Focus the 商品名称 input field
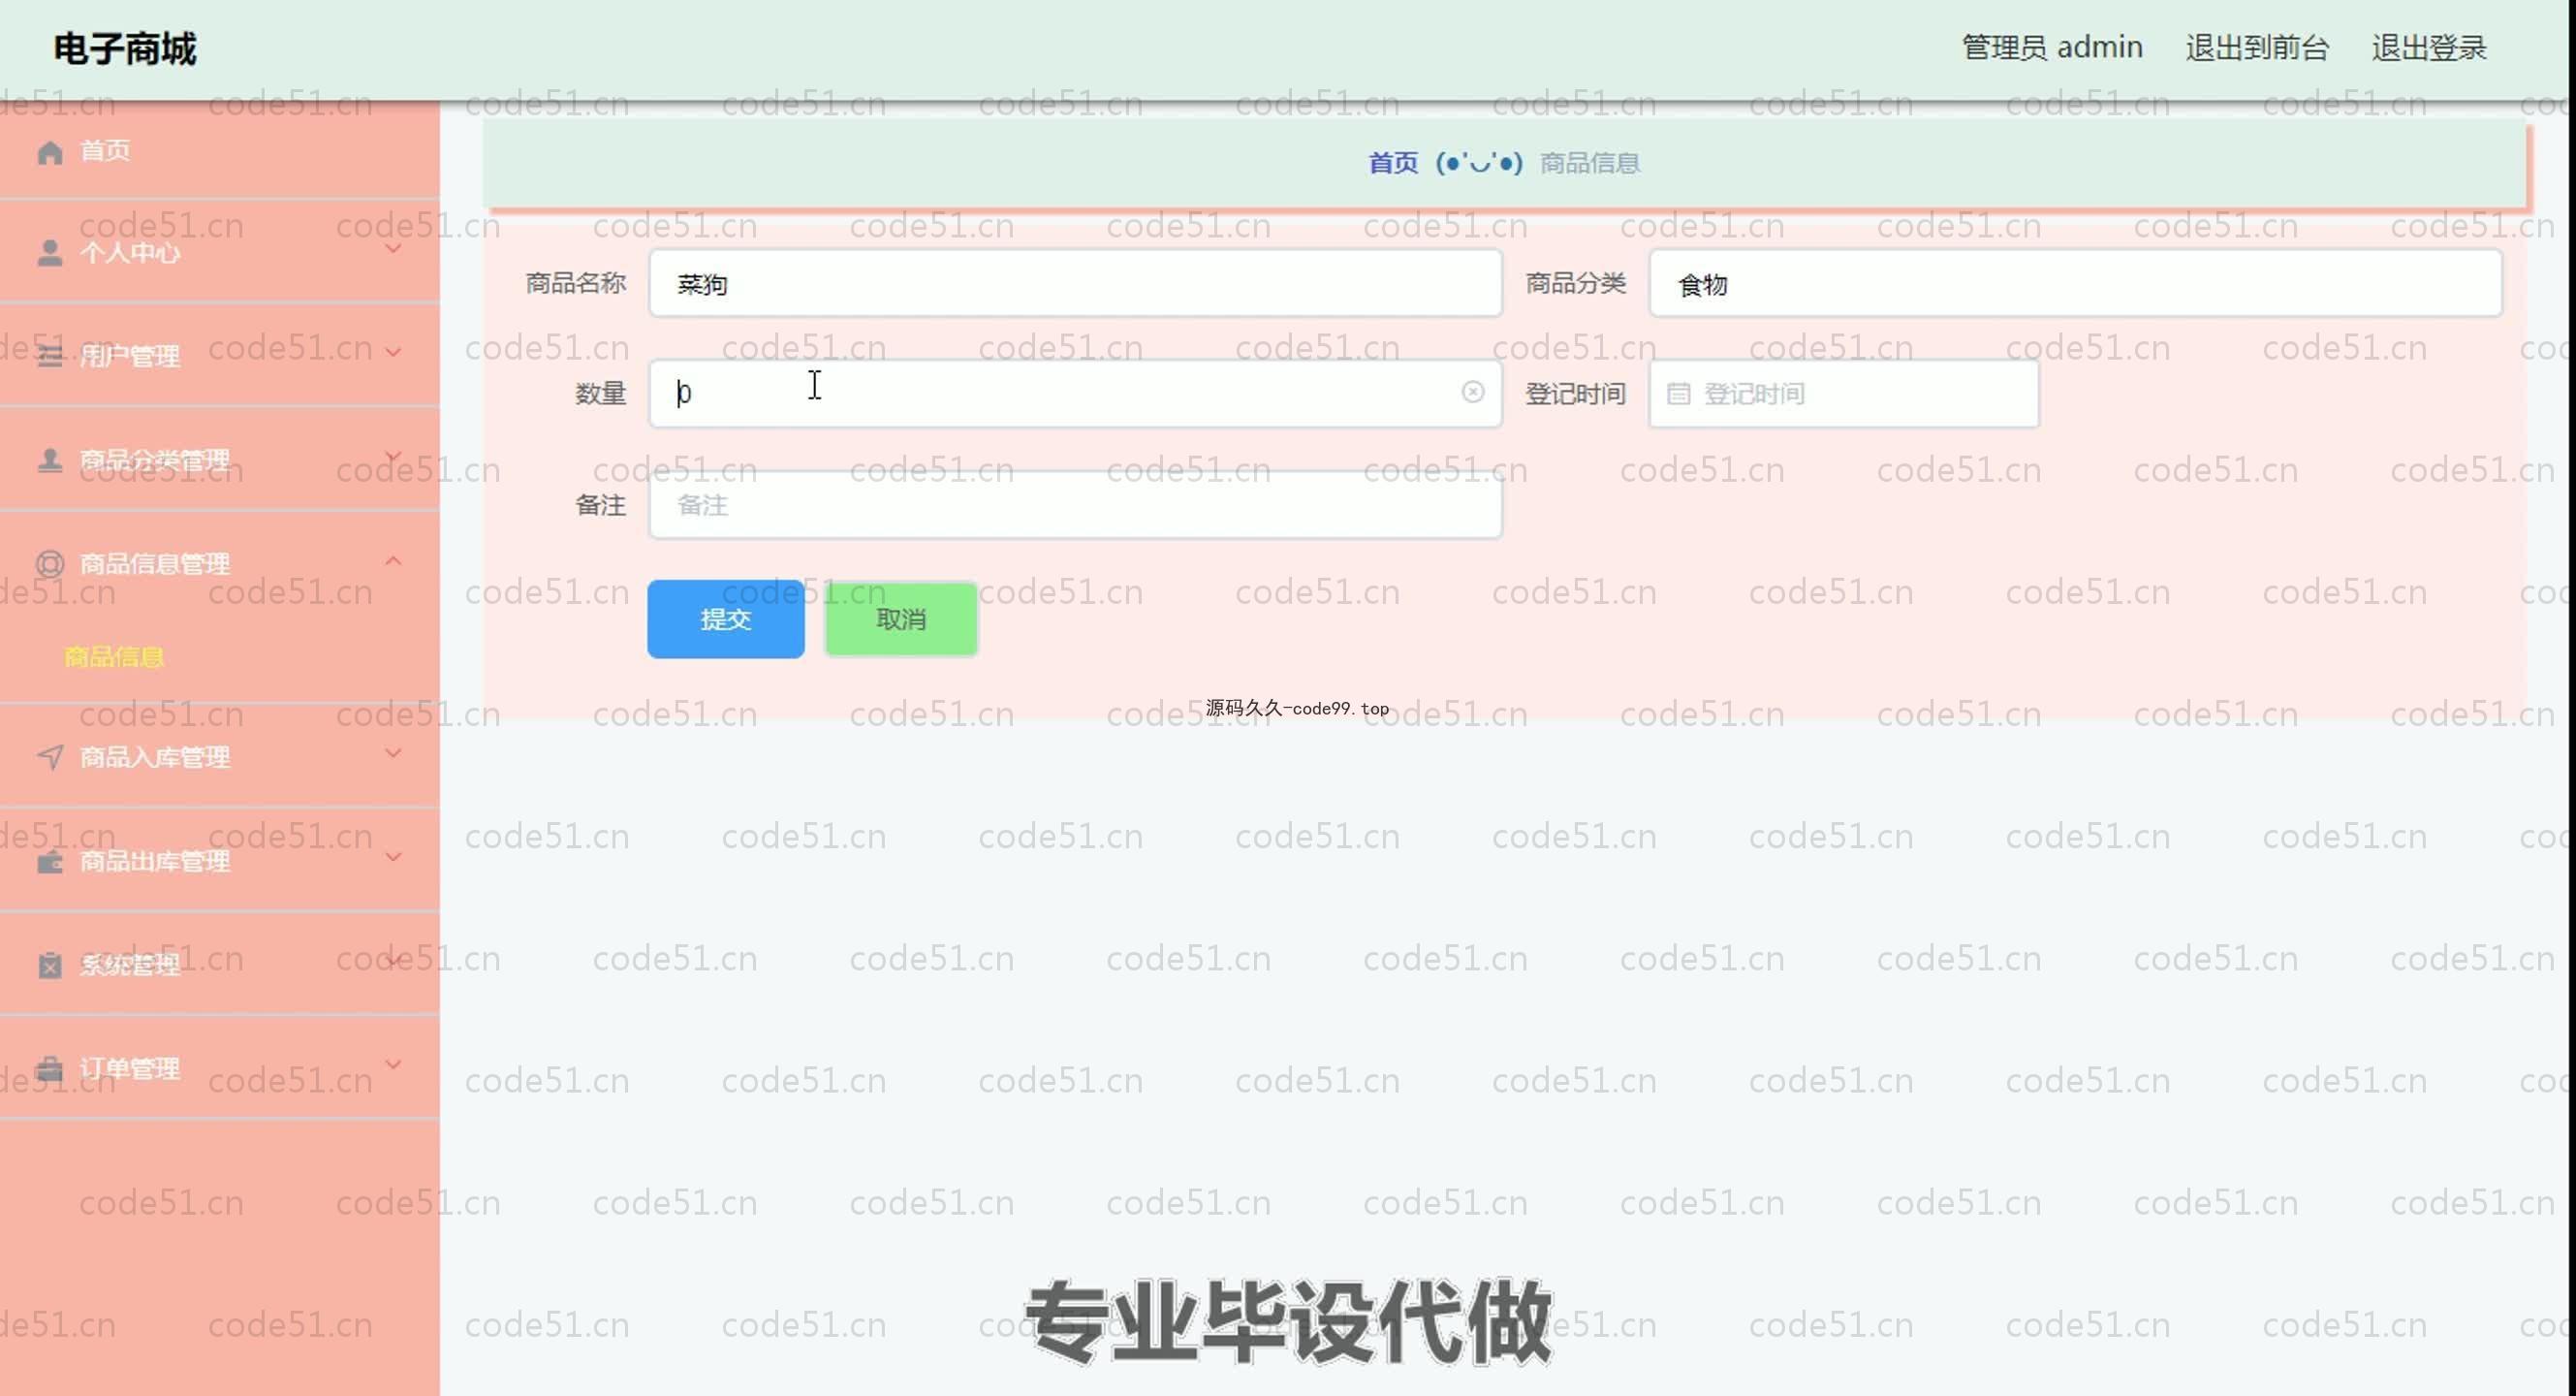The image size is (2576, 1396). click(1075, 284)
